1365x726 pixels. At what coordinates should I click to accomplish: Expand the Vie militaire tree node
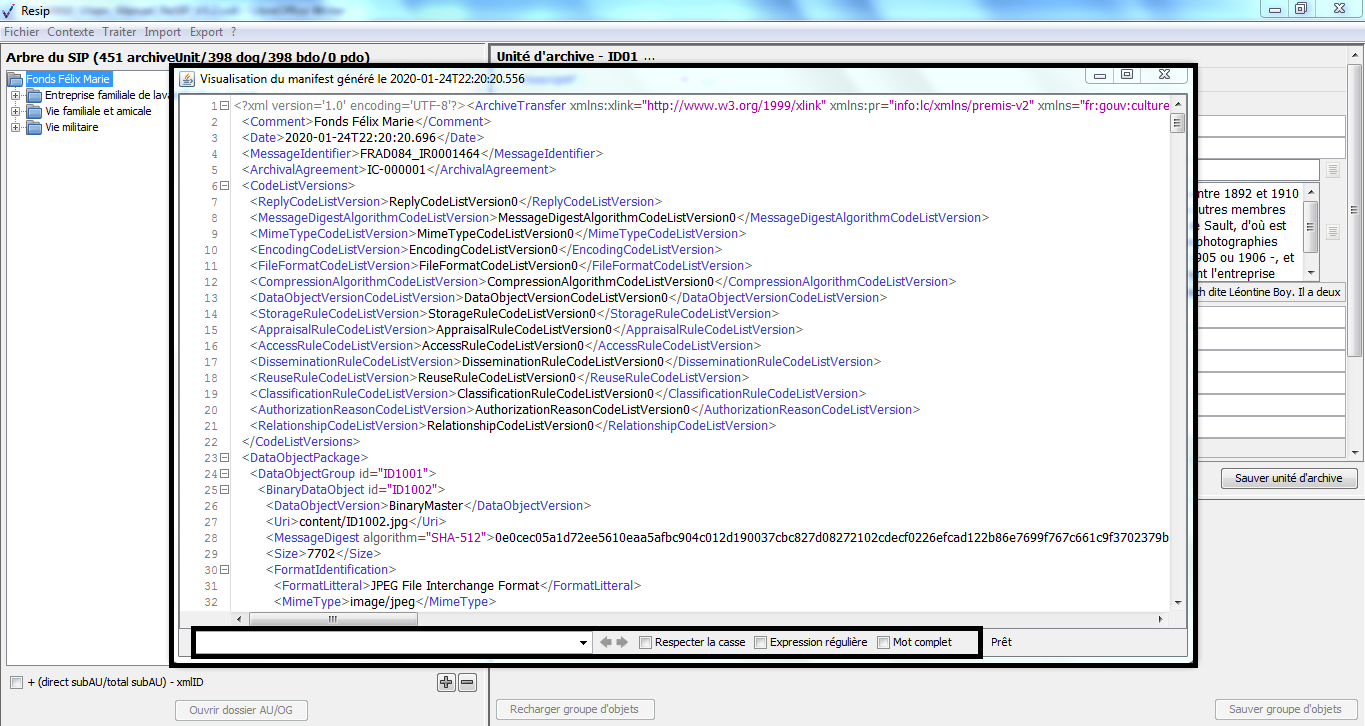(16, 128)
